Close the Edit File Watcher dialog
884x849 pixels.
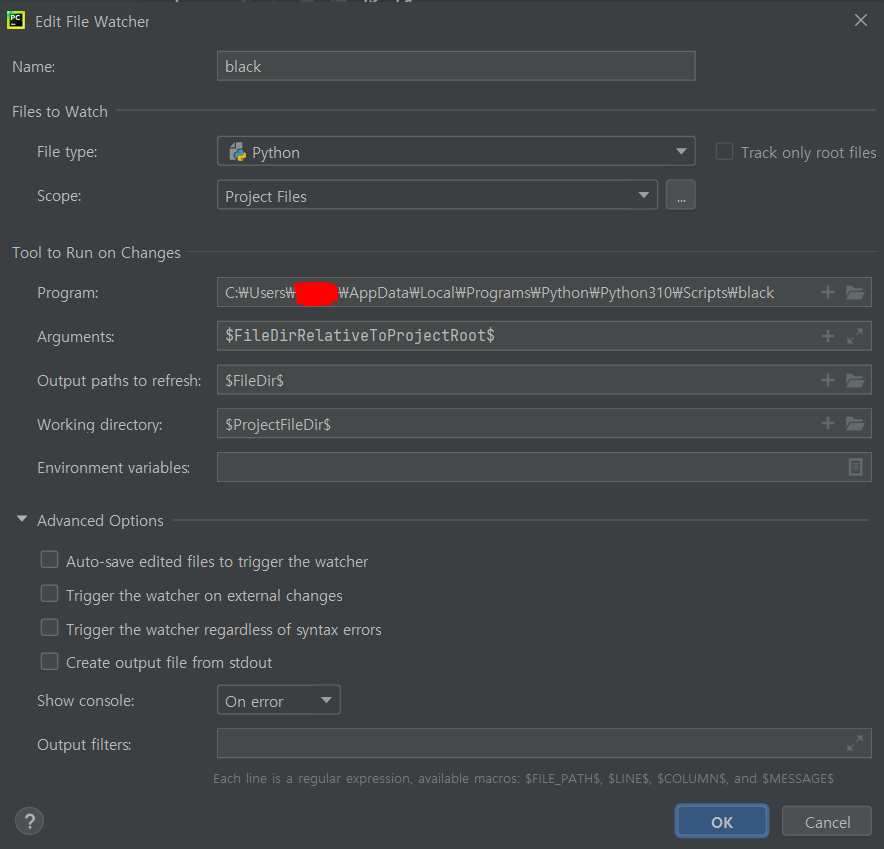[861, 20]
